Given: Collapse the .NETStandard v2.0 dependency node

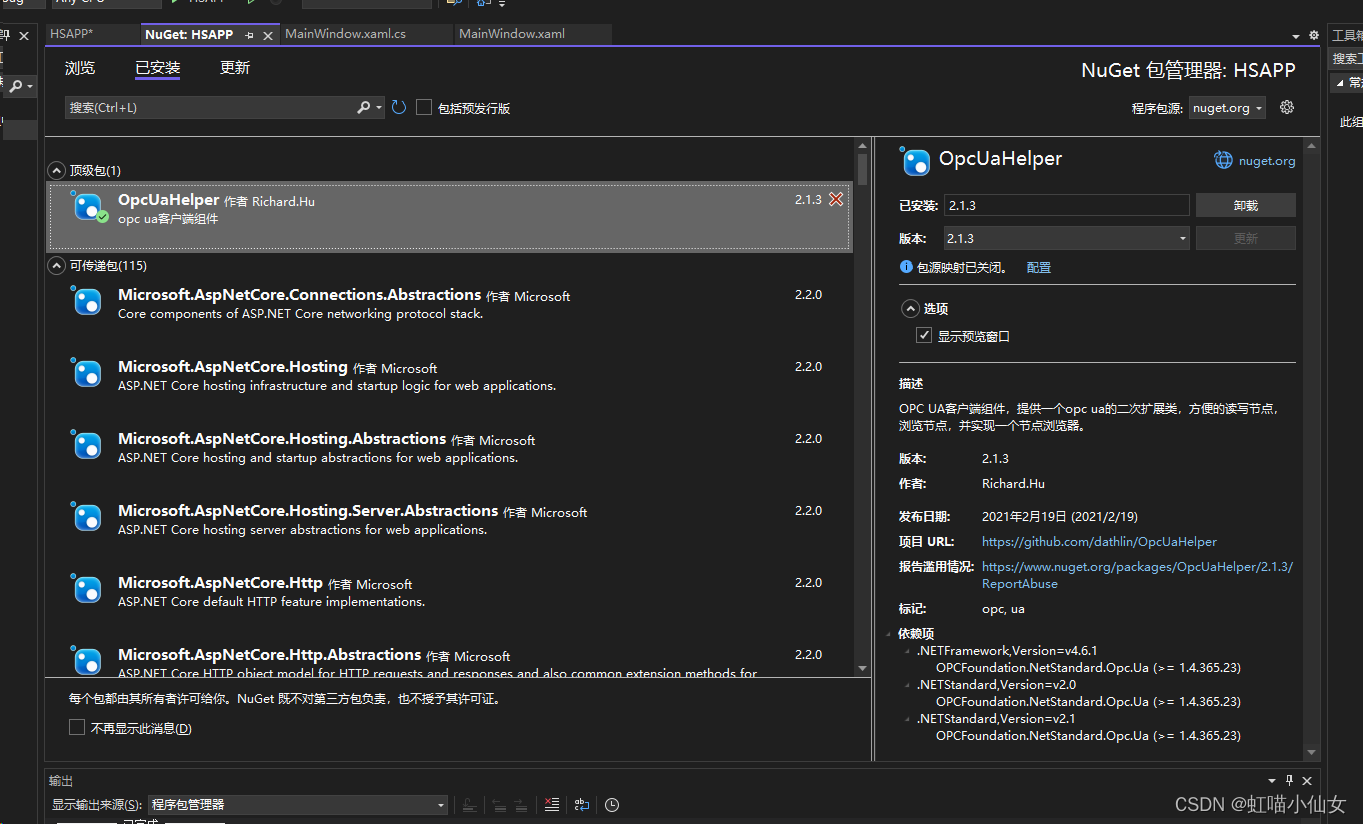Looking at the screenshot, I should point(907,684).
